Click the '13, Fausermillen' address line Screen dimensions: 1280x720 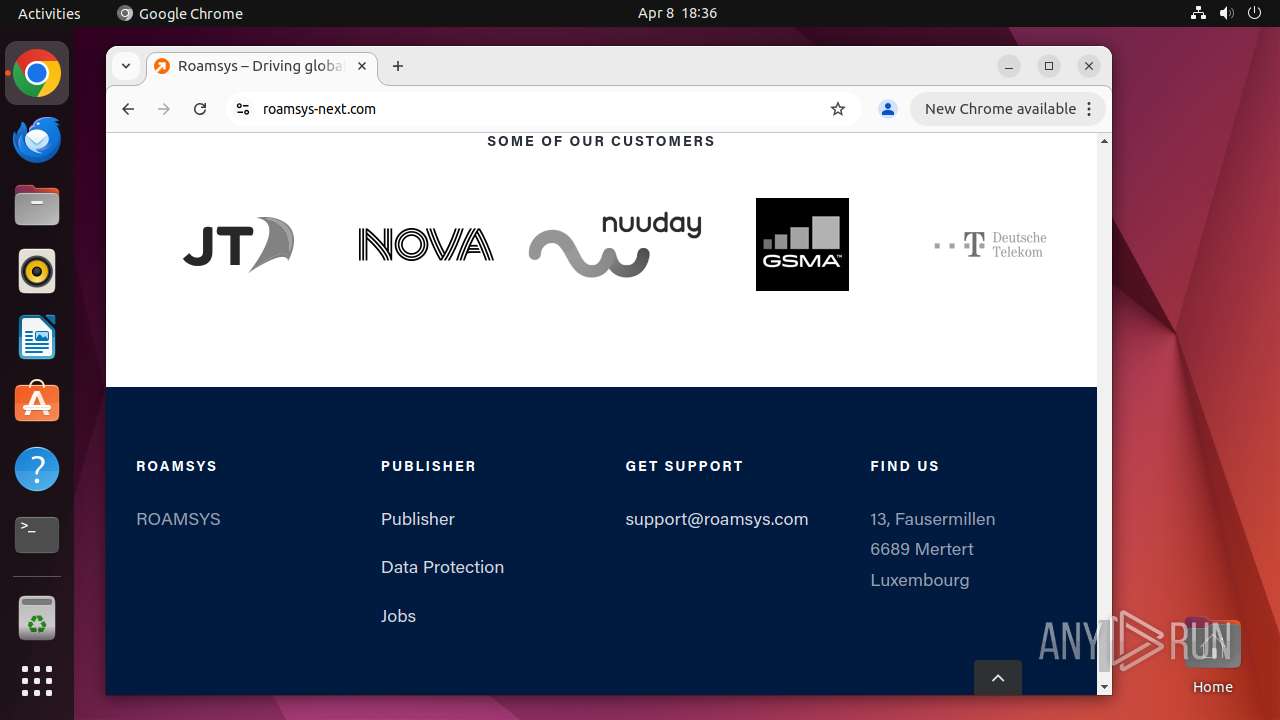933,519
